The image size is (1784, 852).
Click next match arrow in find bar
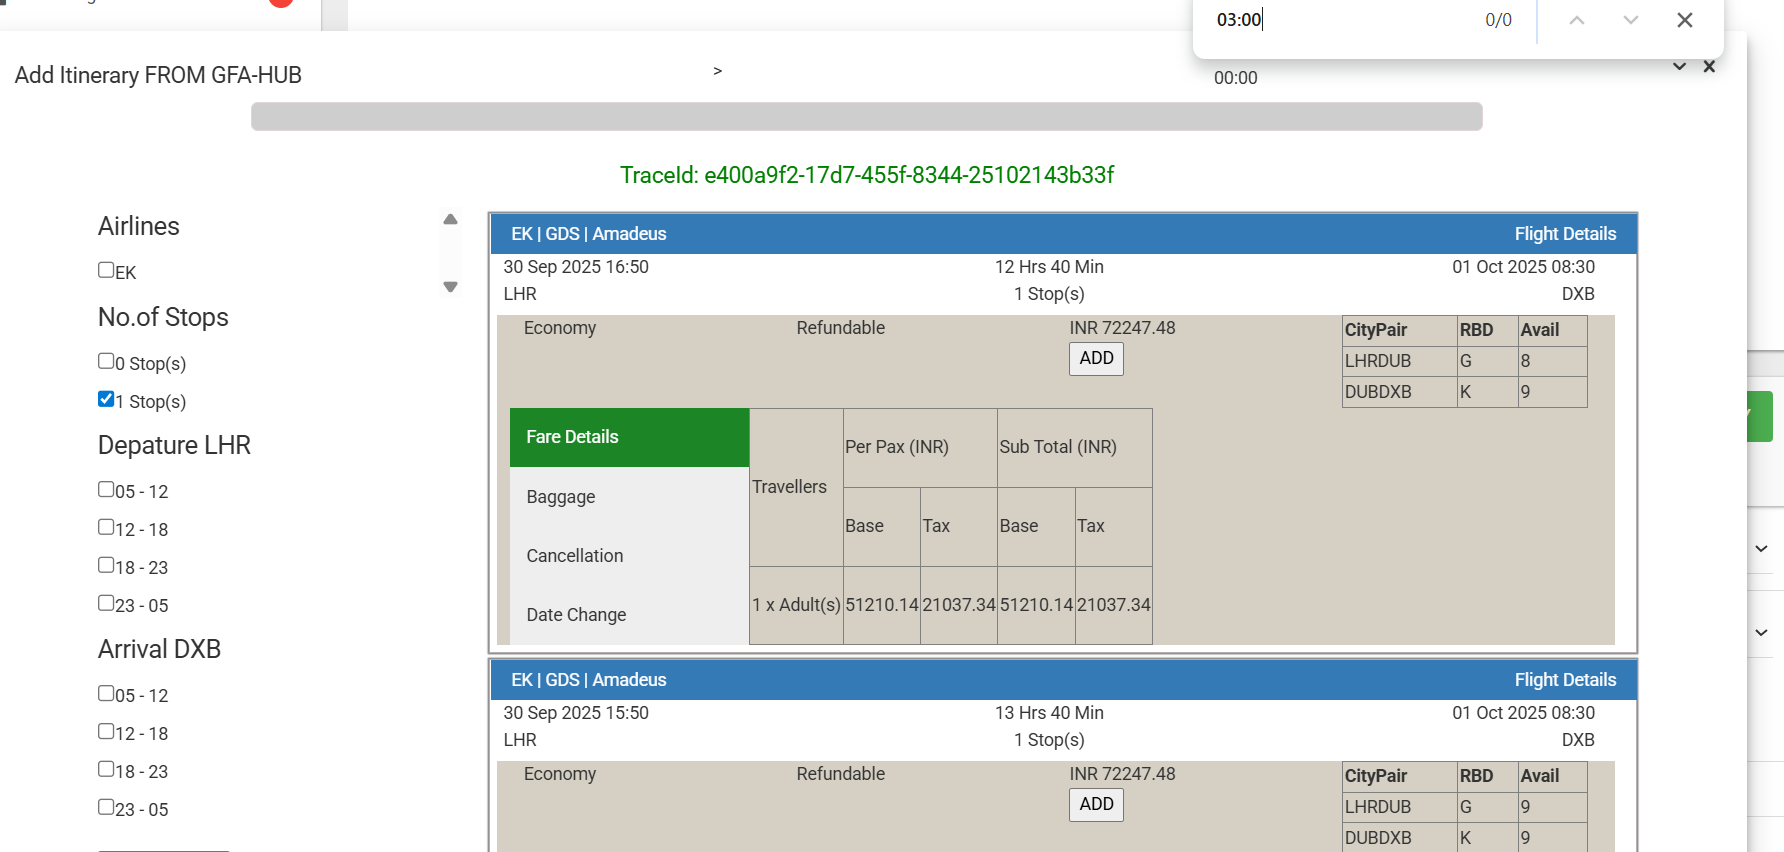(x=1630, y=20)
